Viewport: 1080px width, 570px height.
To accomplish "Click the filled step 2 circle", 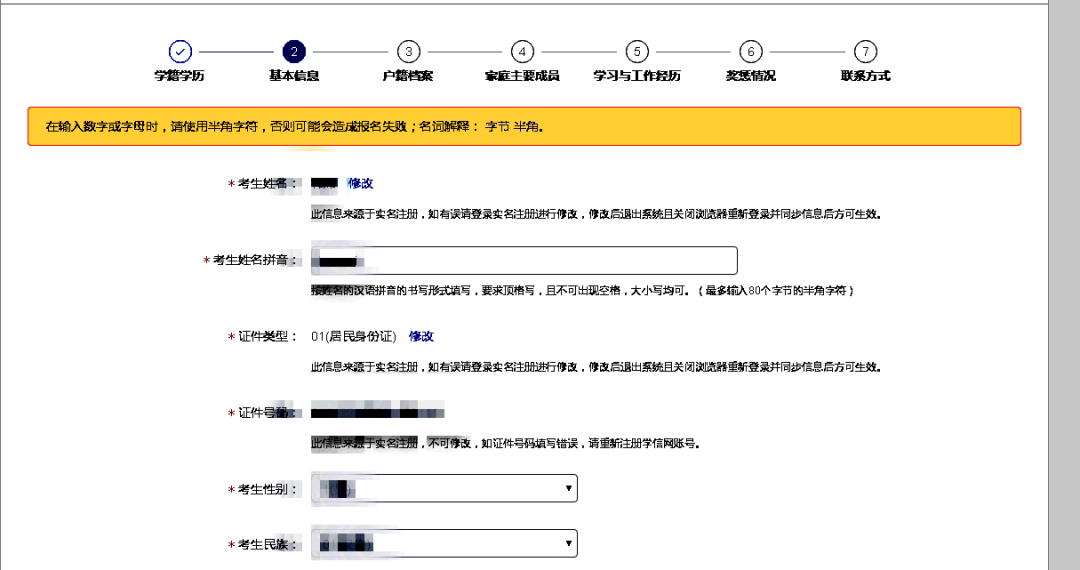I will [x=294, y=51].
